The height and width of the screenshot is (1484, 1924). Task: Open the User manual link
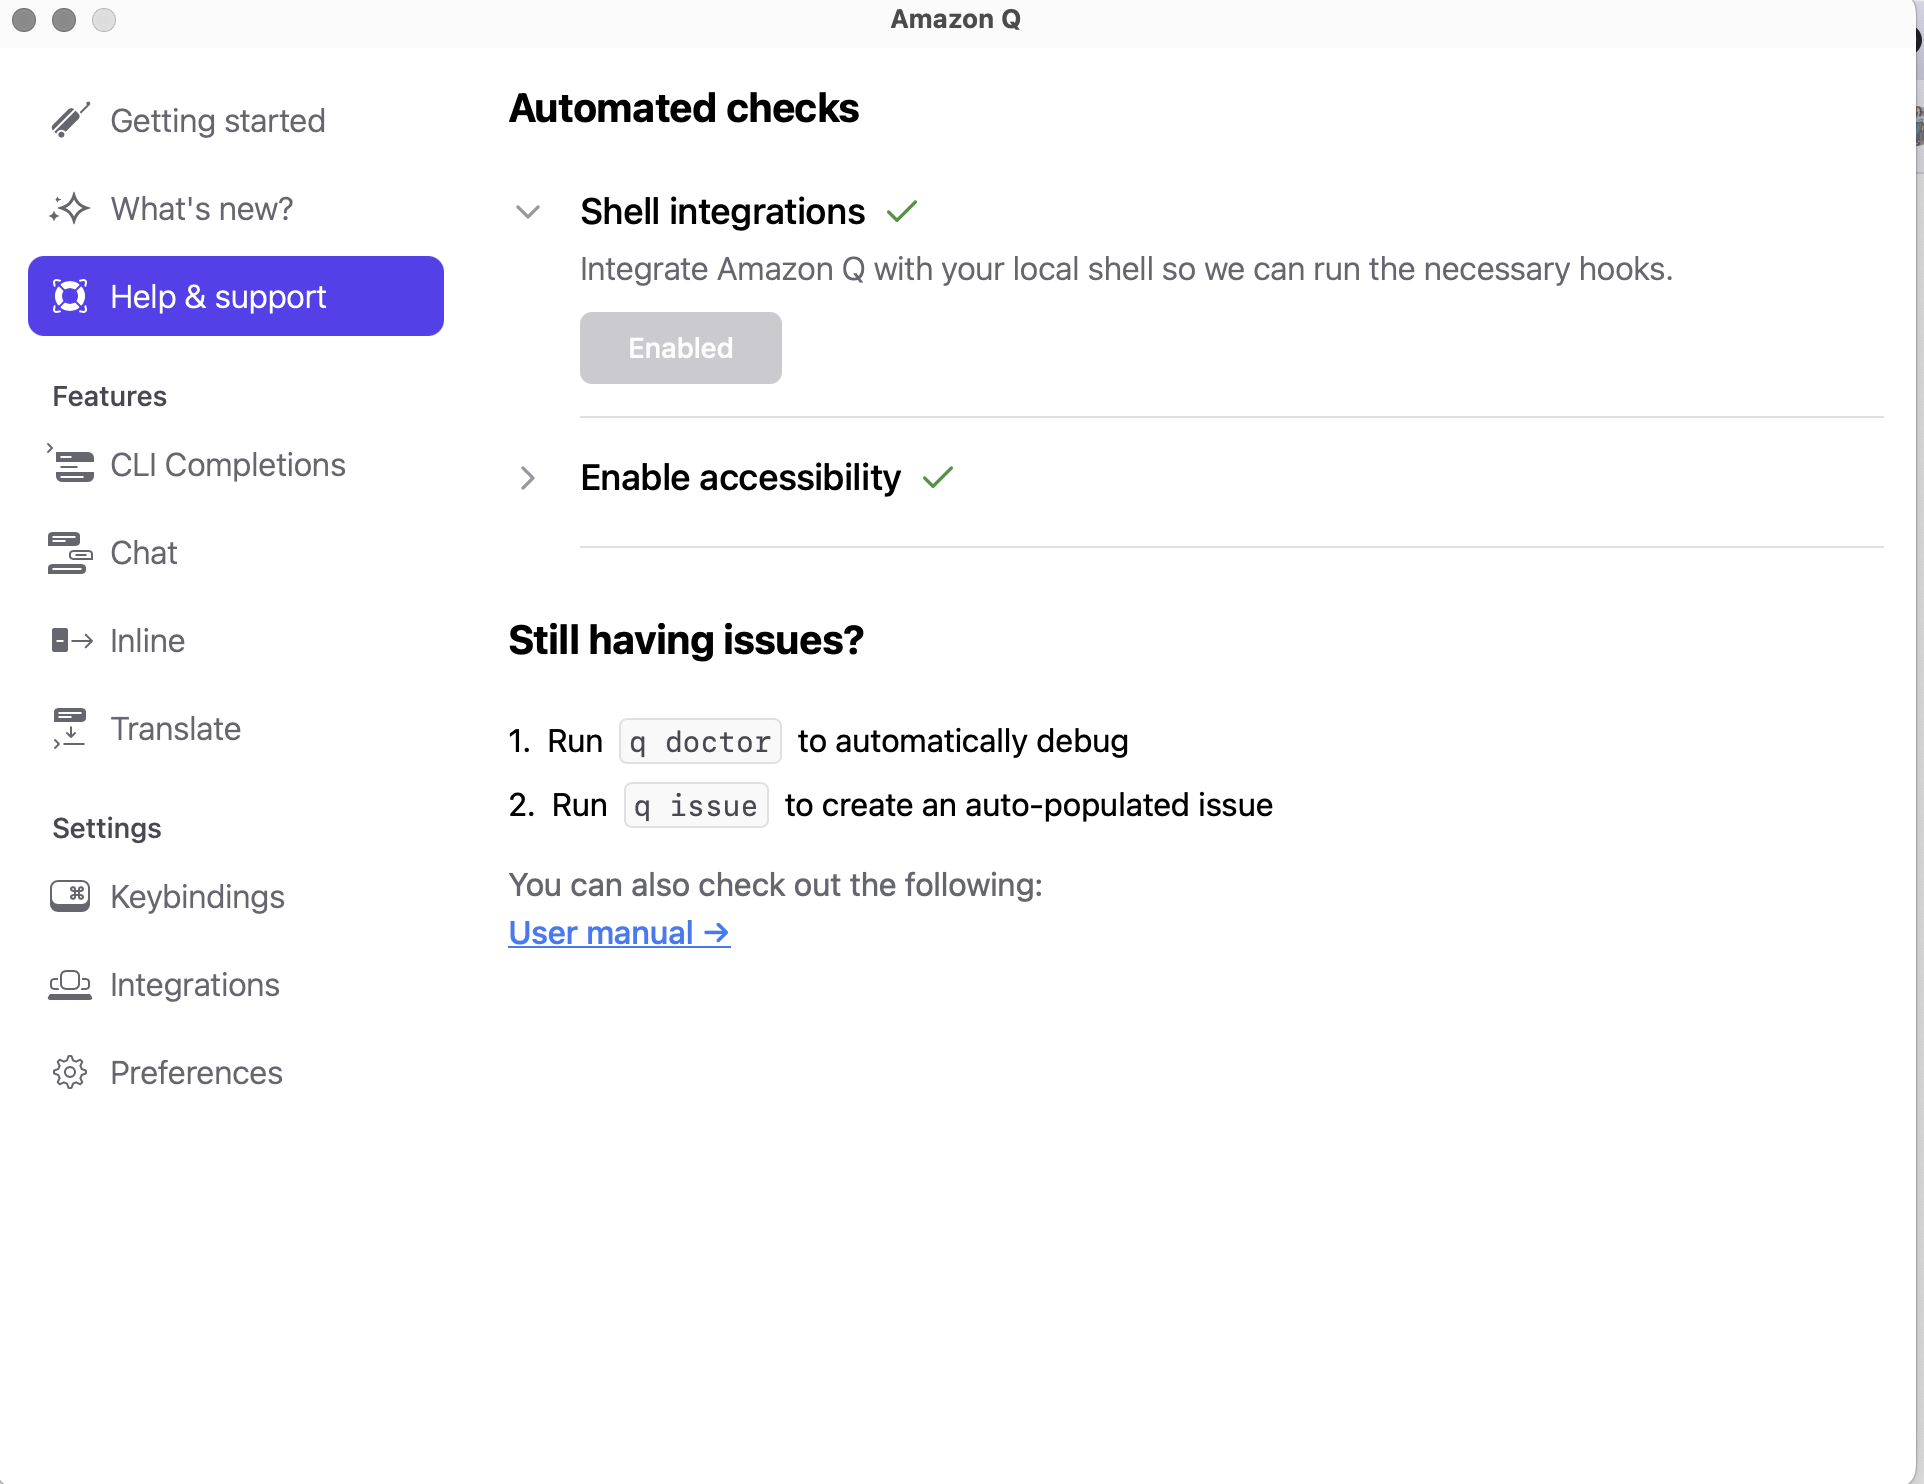[x=619, y=933]
